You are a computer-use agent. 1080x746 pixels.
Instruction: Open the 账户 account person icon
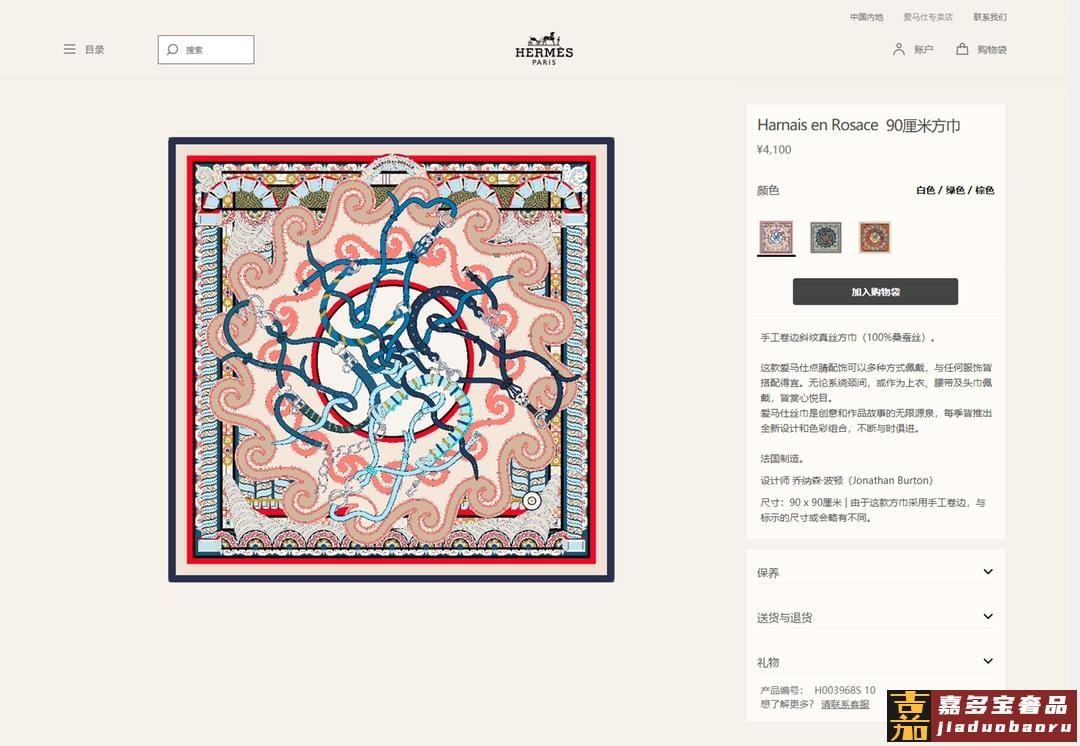(x=898, y=49)
